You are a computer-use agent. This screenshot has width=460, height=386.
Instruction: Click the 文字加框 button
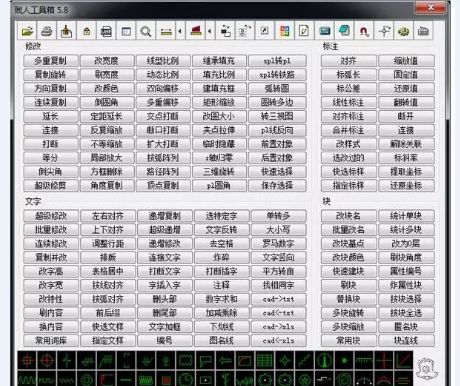click(x=165, y=327)
